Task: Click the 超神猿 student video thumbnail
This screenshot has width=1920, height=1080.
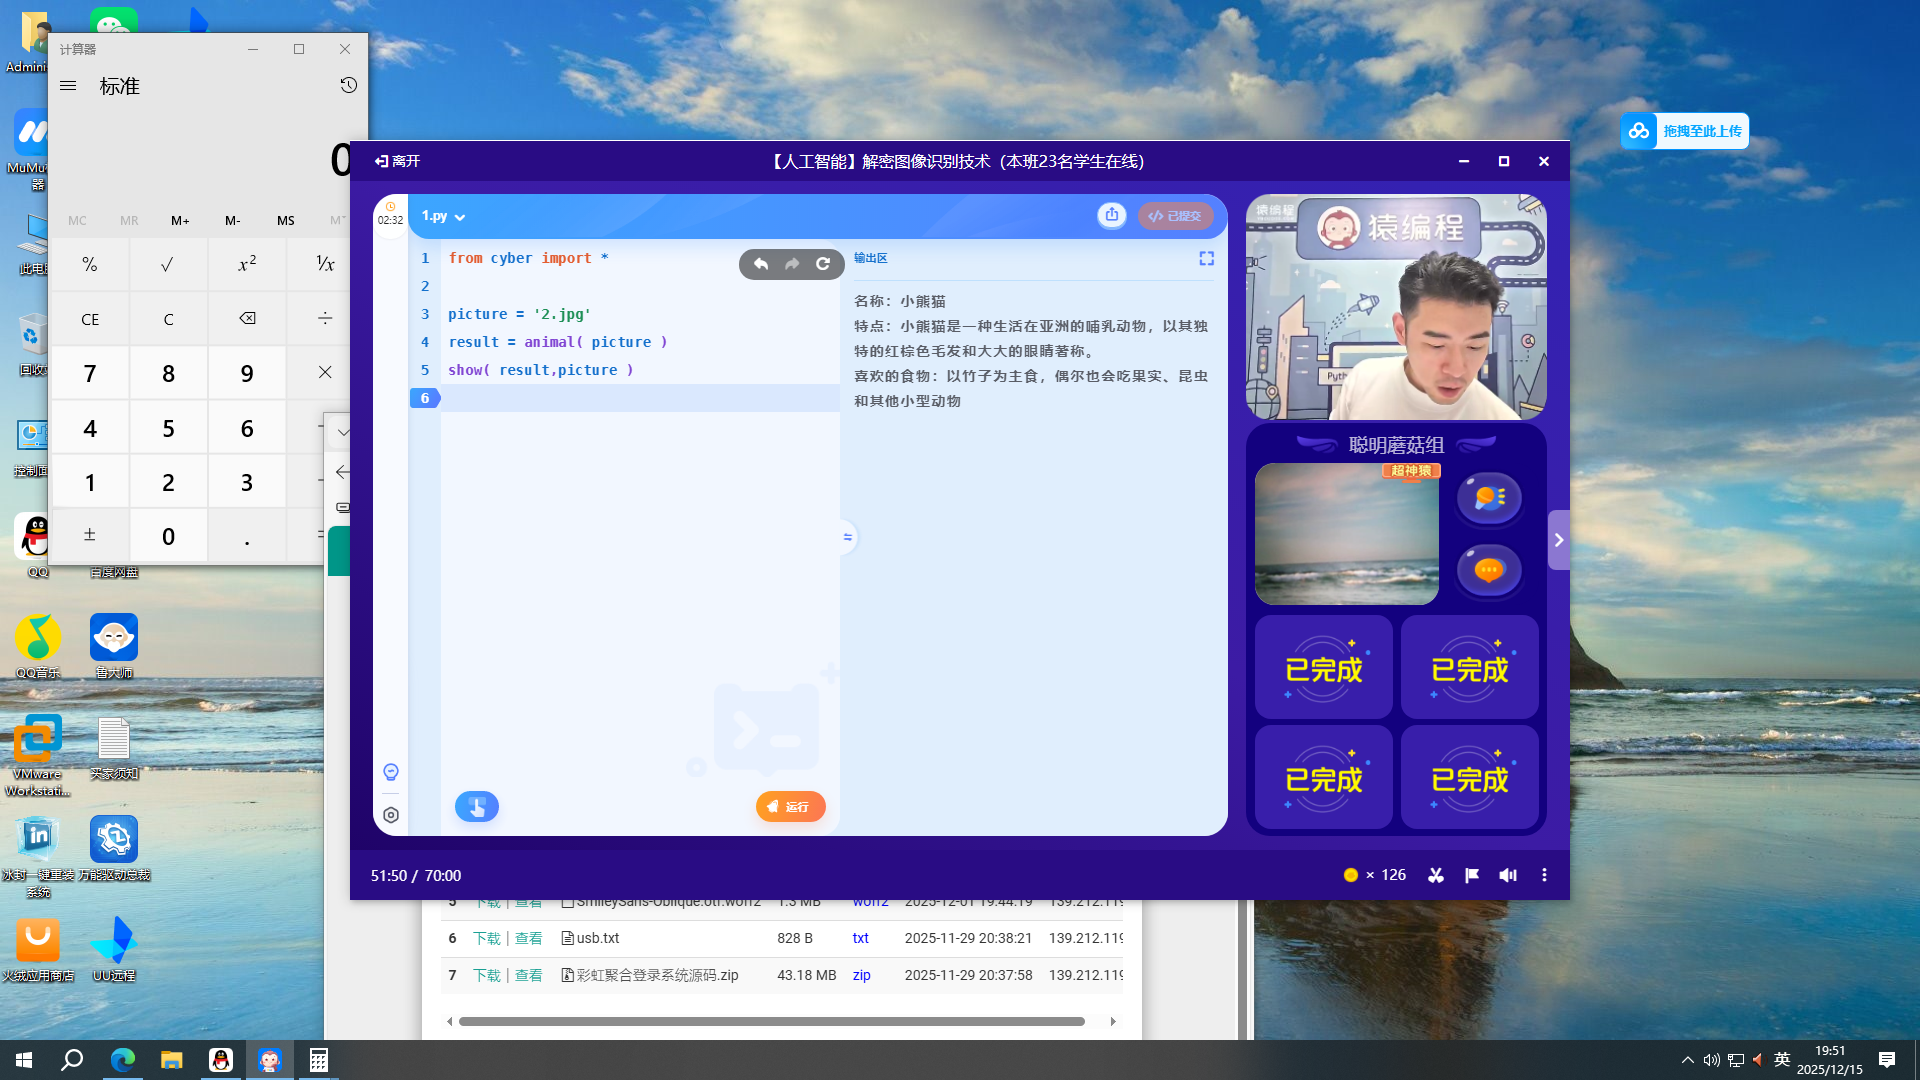Action: [1346, 534]
